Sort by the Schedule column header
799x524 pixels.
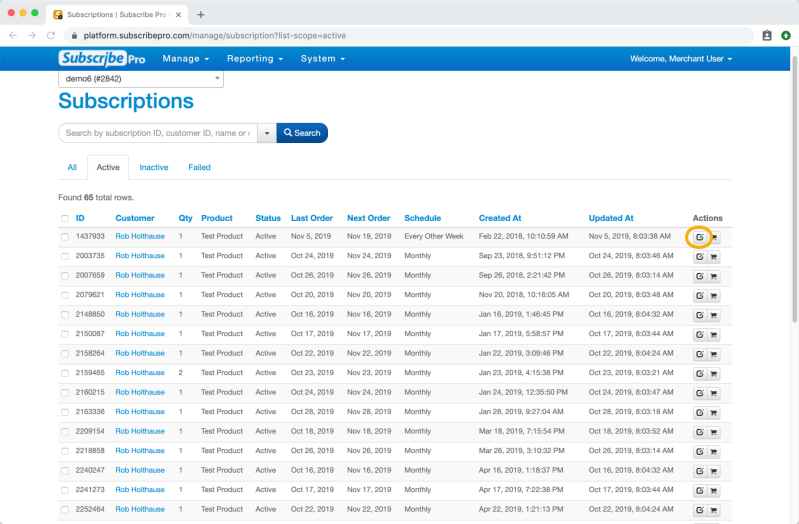tap(422, 218)
